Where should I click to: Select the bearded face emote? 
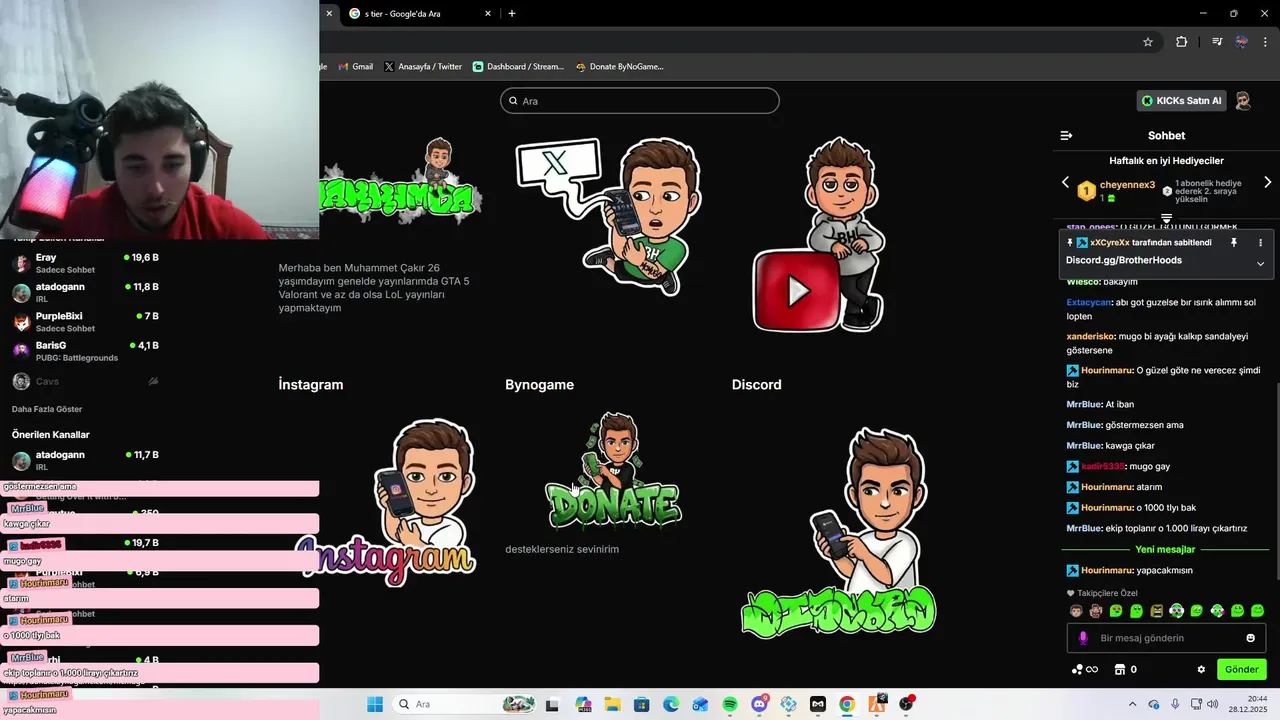coord(1096,611)
